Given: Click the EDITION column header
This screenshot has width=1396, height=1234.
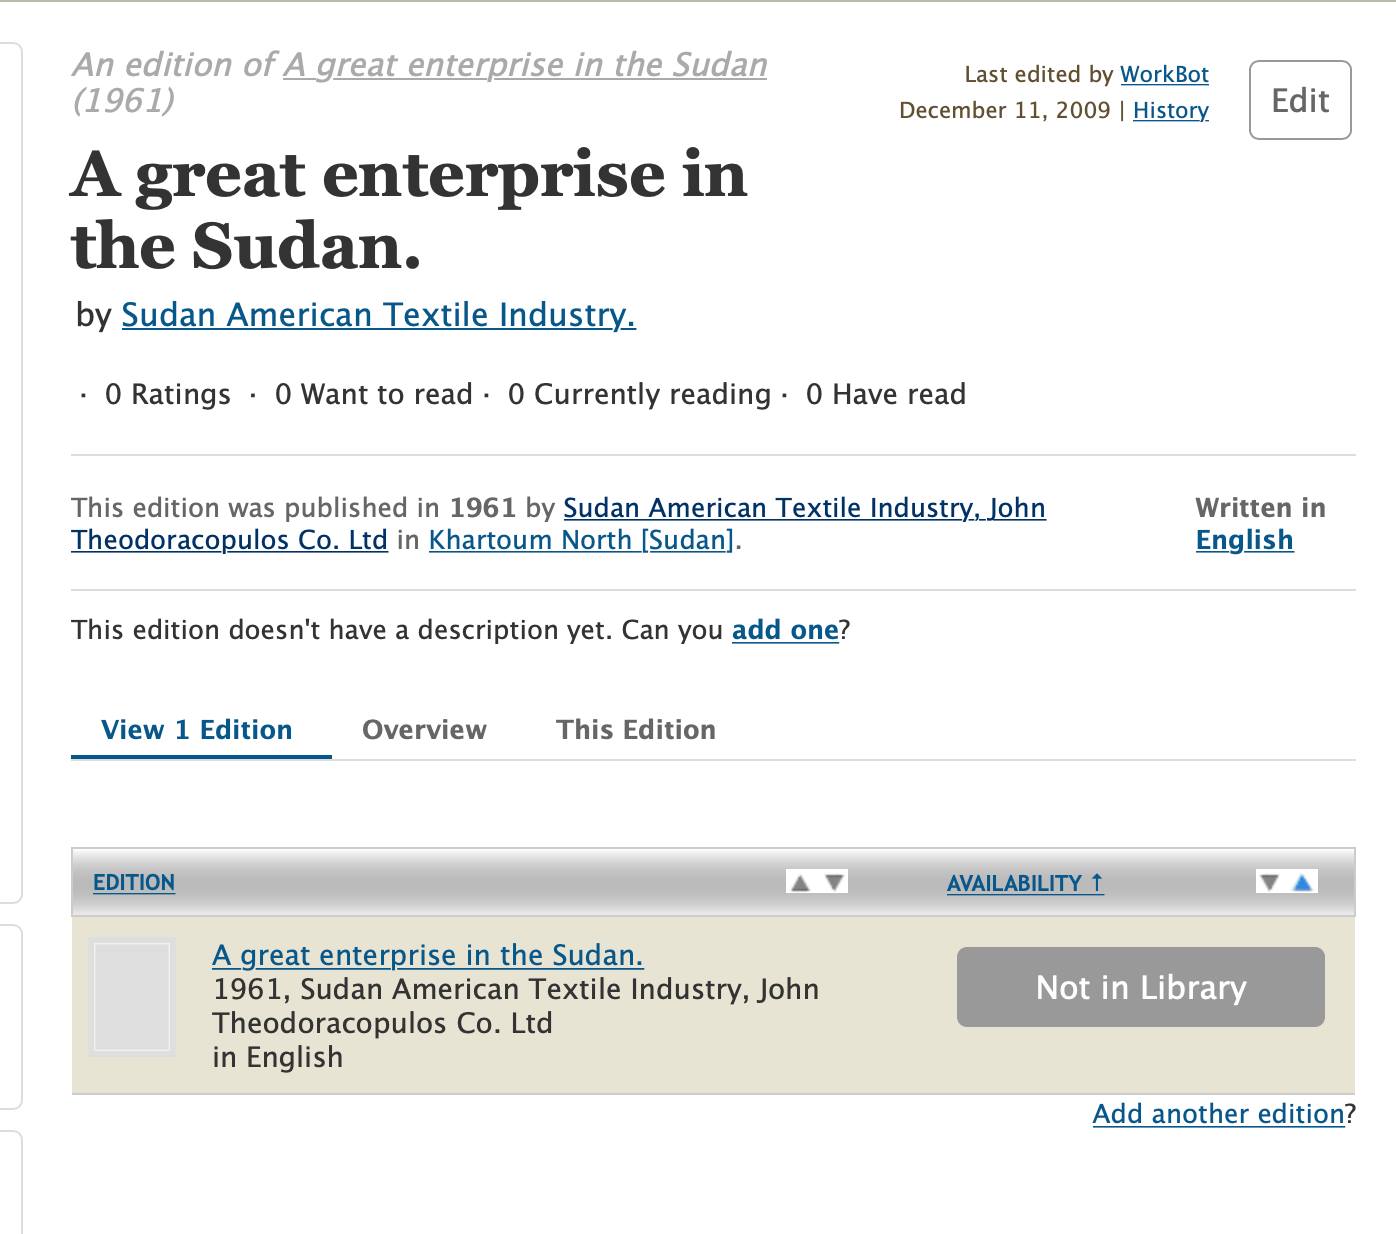Looking at the screenshot, I should (x=134, y=883).
